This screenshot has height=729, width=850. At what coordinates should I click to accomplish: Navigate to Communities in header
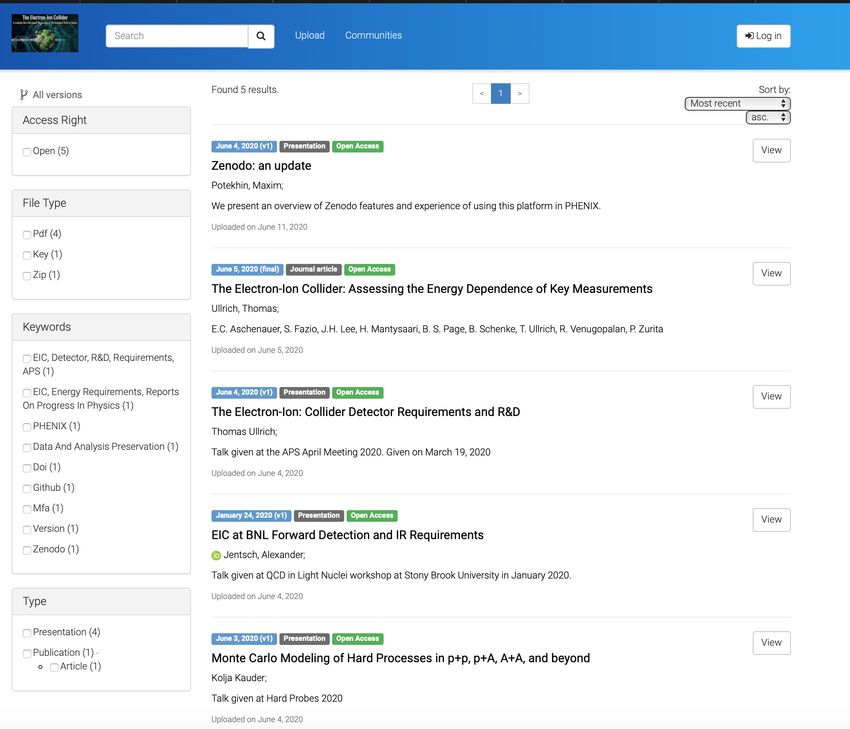coord(373,36)
